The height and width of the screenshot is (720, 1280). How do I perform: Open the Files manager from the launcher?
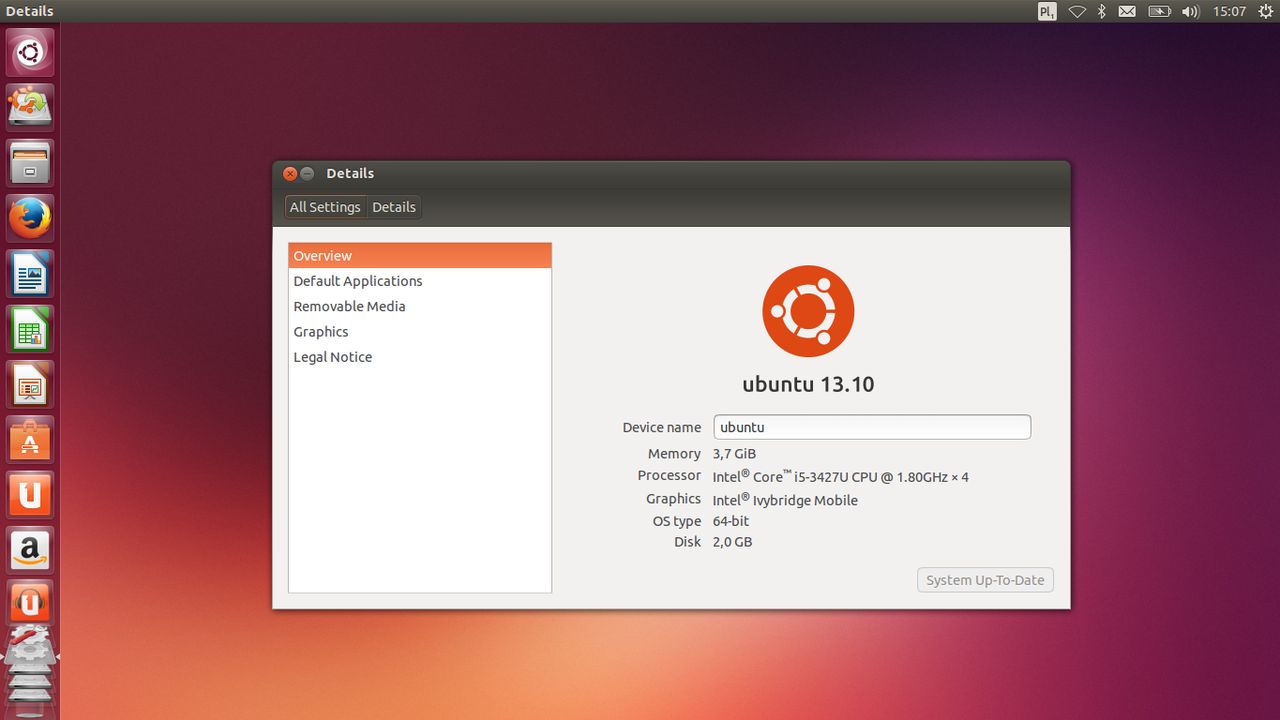30,162
